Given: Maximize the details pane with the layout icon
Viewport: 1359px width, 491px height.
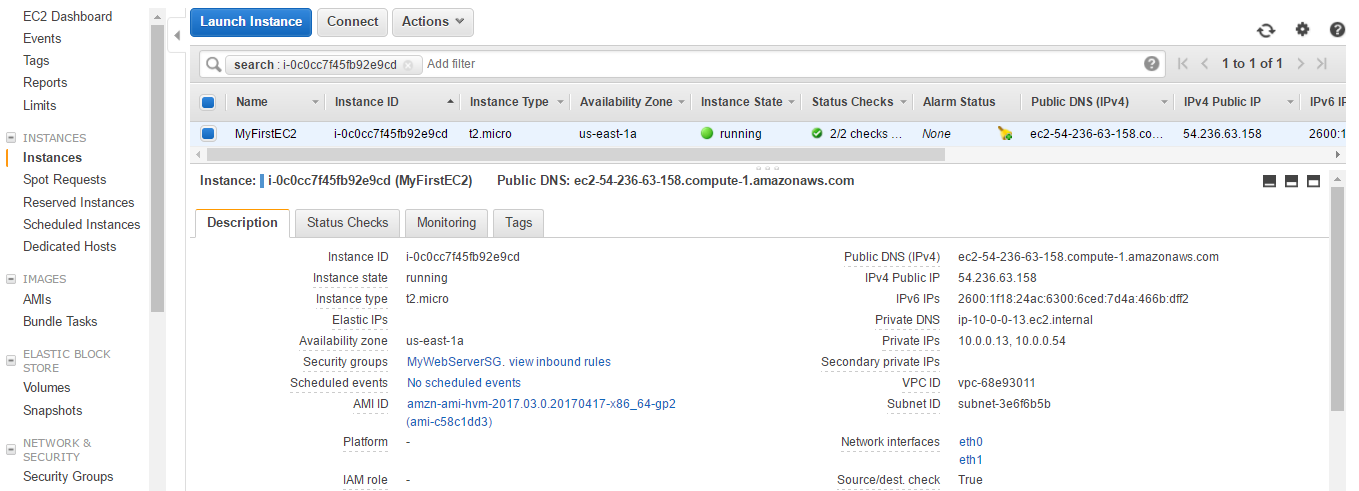Looking at the screenshot, I should pyautogui.click(x=1314, y=181).
